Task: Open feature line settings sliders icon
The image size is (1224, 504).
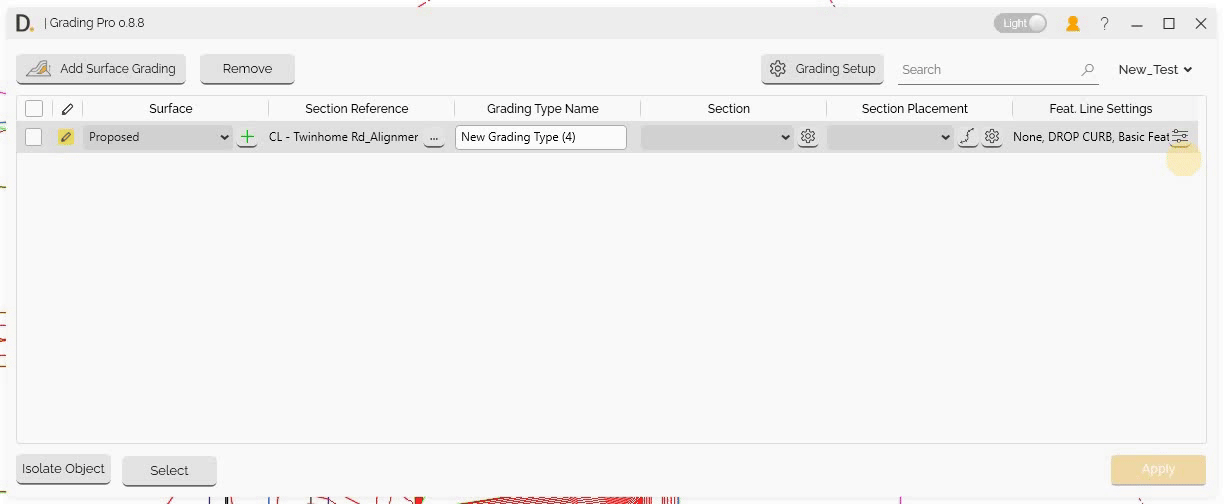Action: (x=1180, y=137)
